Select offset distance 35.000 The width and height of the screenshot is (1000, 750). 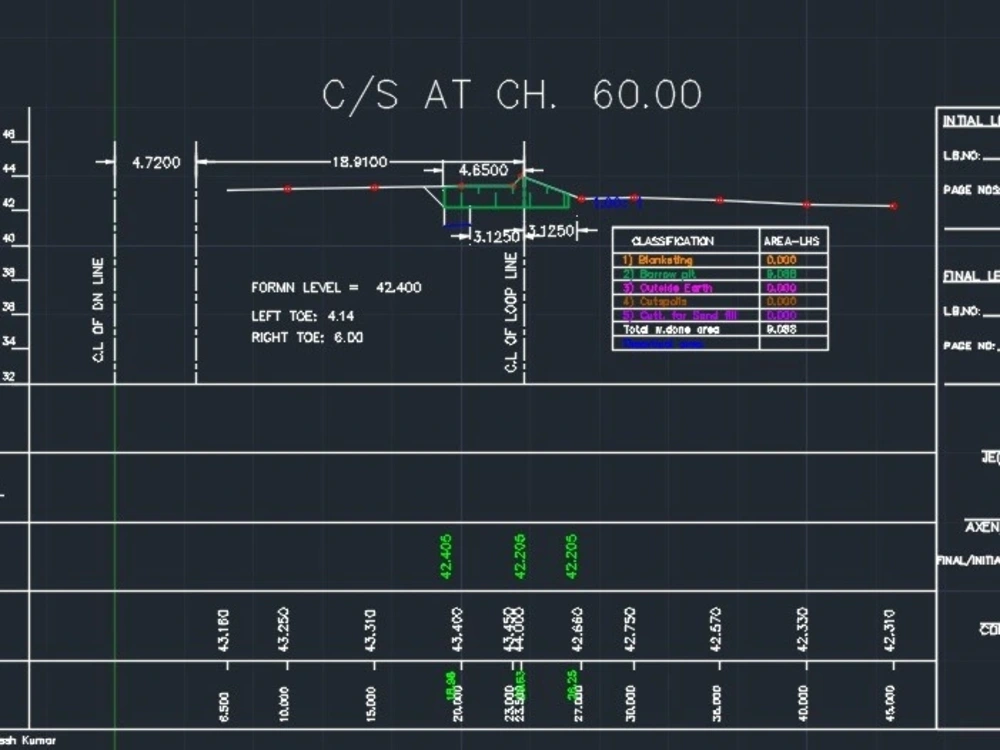pos(716,703)
